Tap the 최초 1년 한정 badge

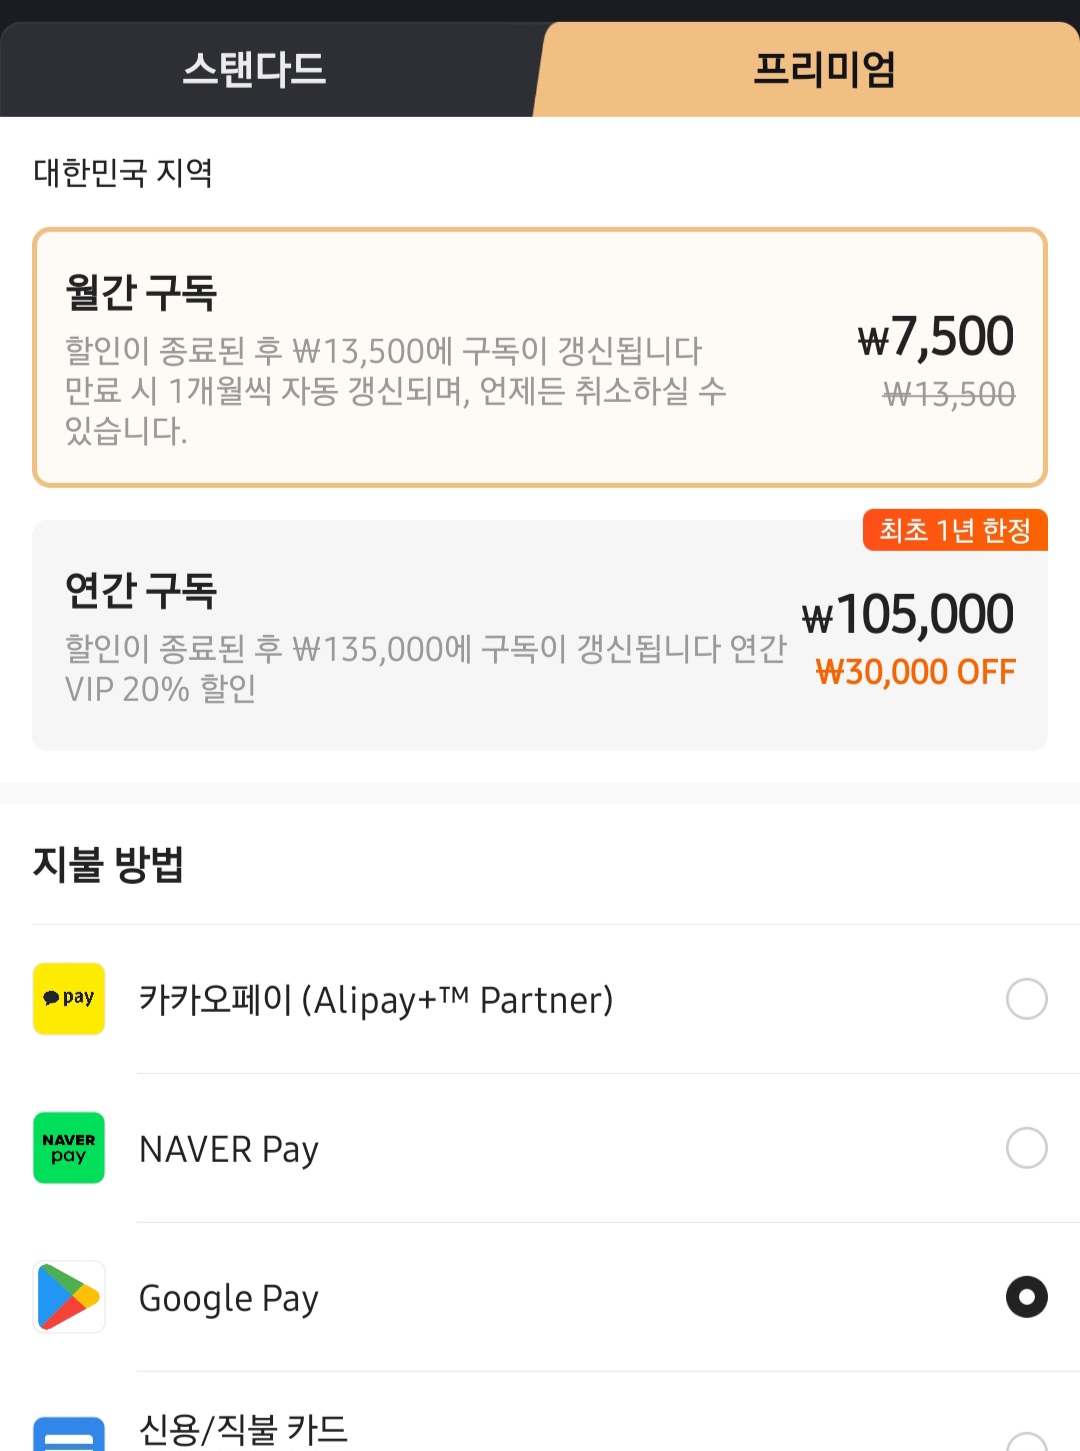tap(955, 530)
